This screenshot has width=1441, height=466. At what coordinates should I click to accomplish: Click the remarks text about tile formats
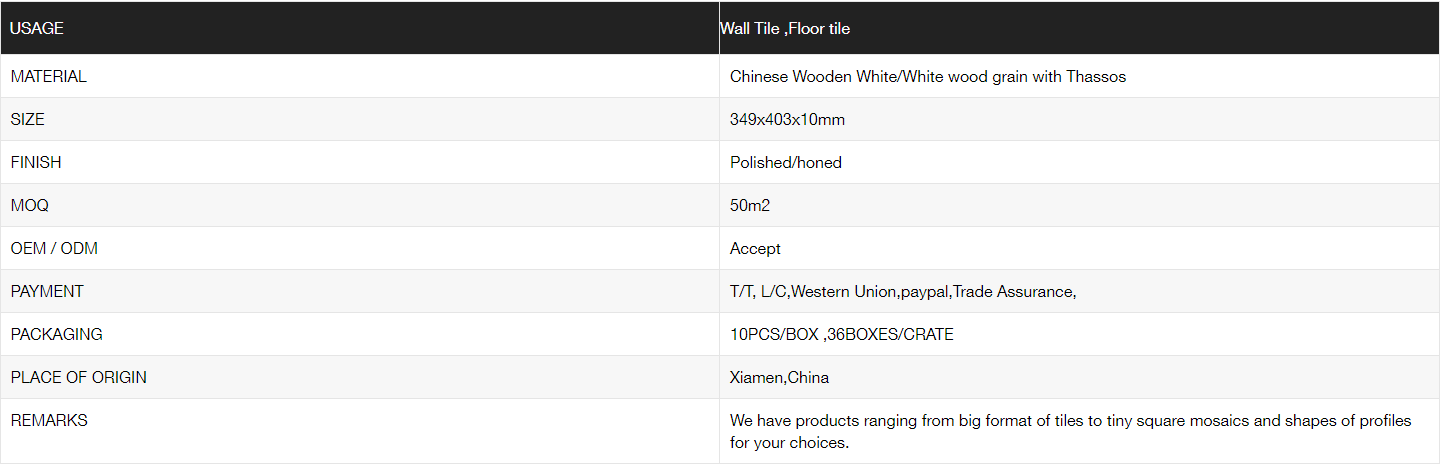[x=1070, y=431]
